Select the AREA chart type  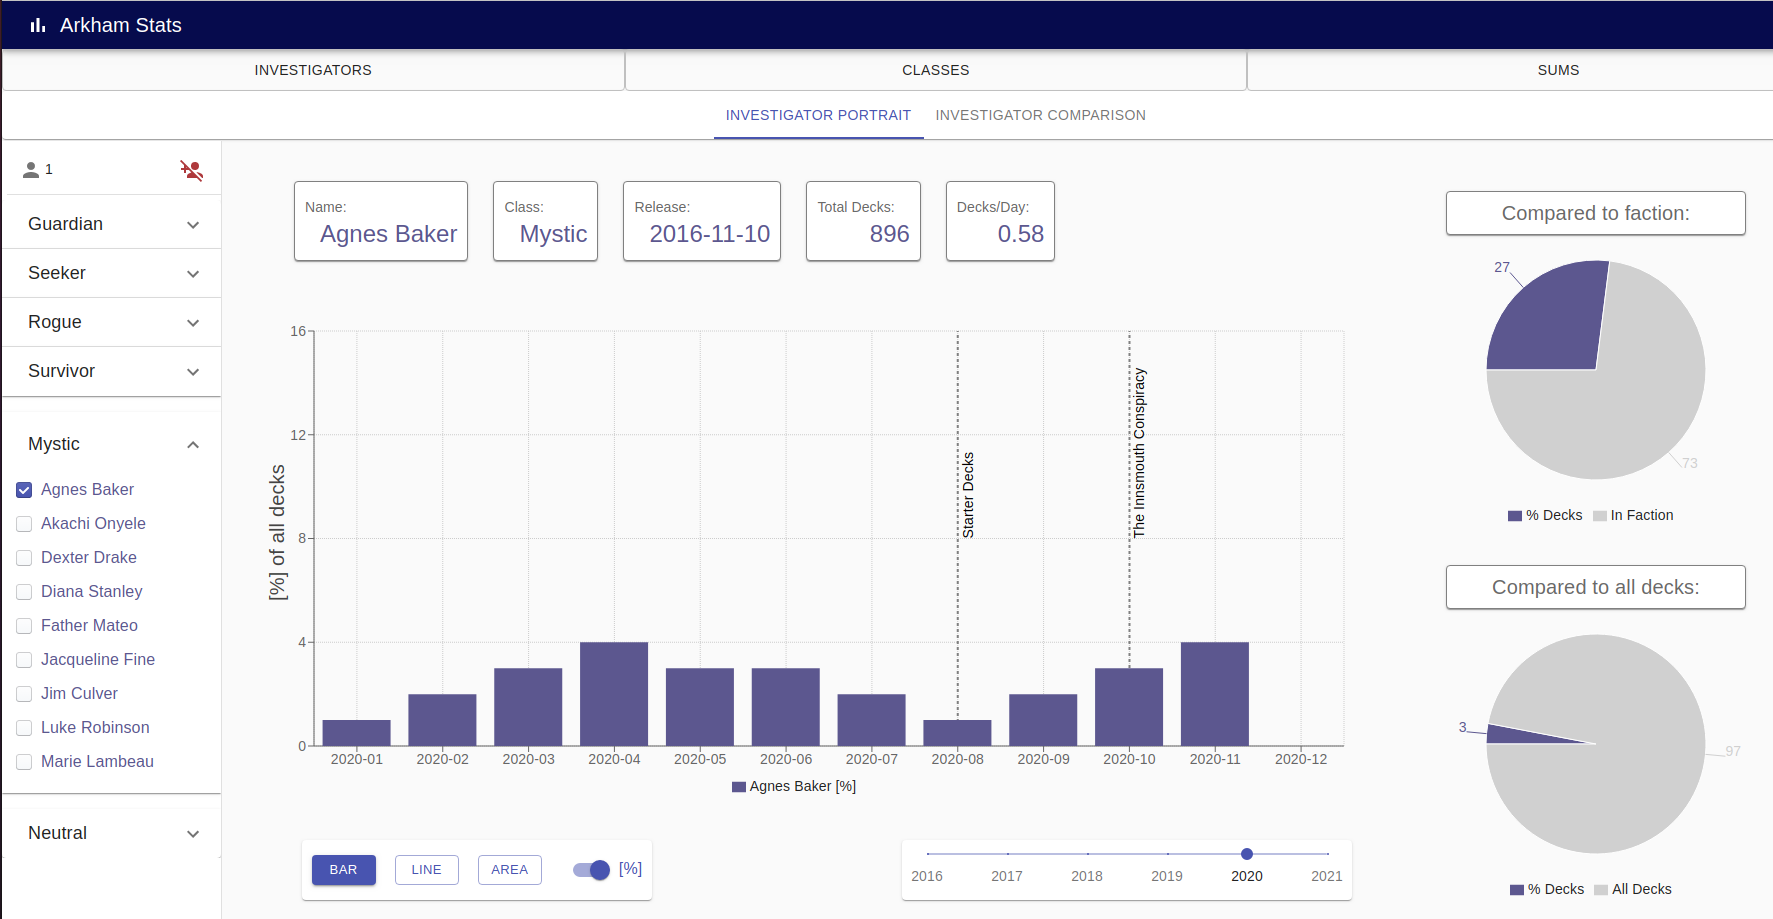click(509, 870)
